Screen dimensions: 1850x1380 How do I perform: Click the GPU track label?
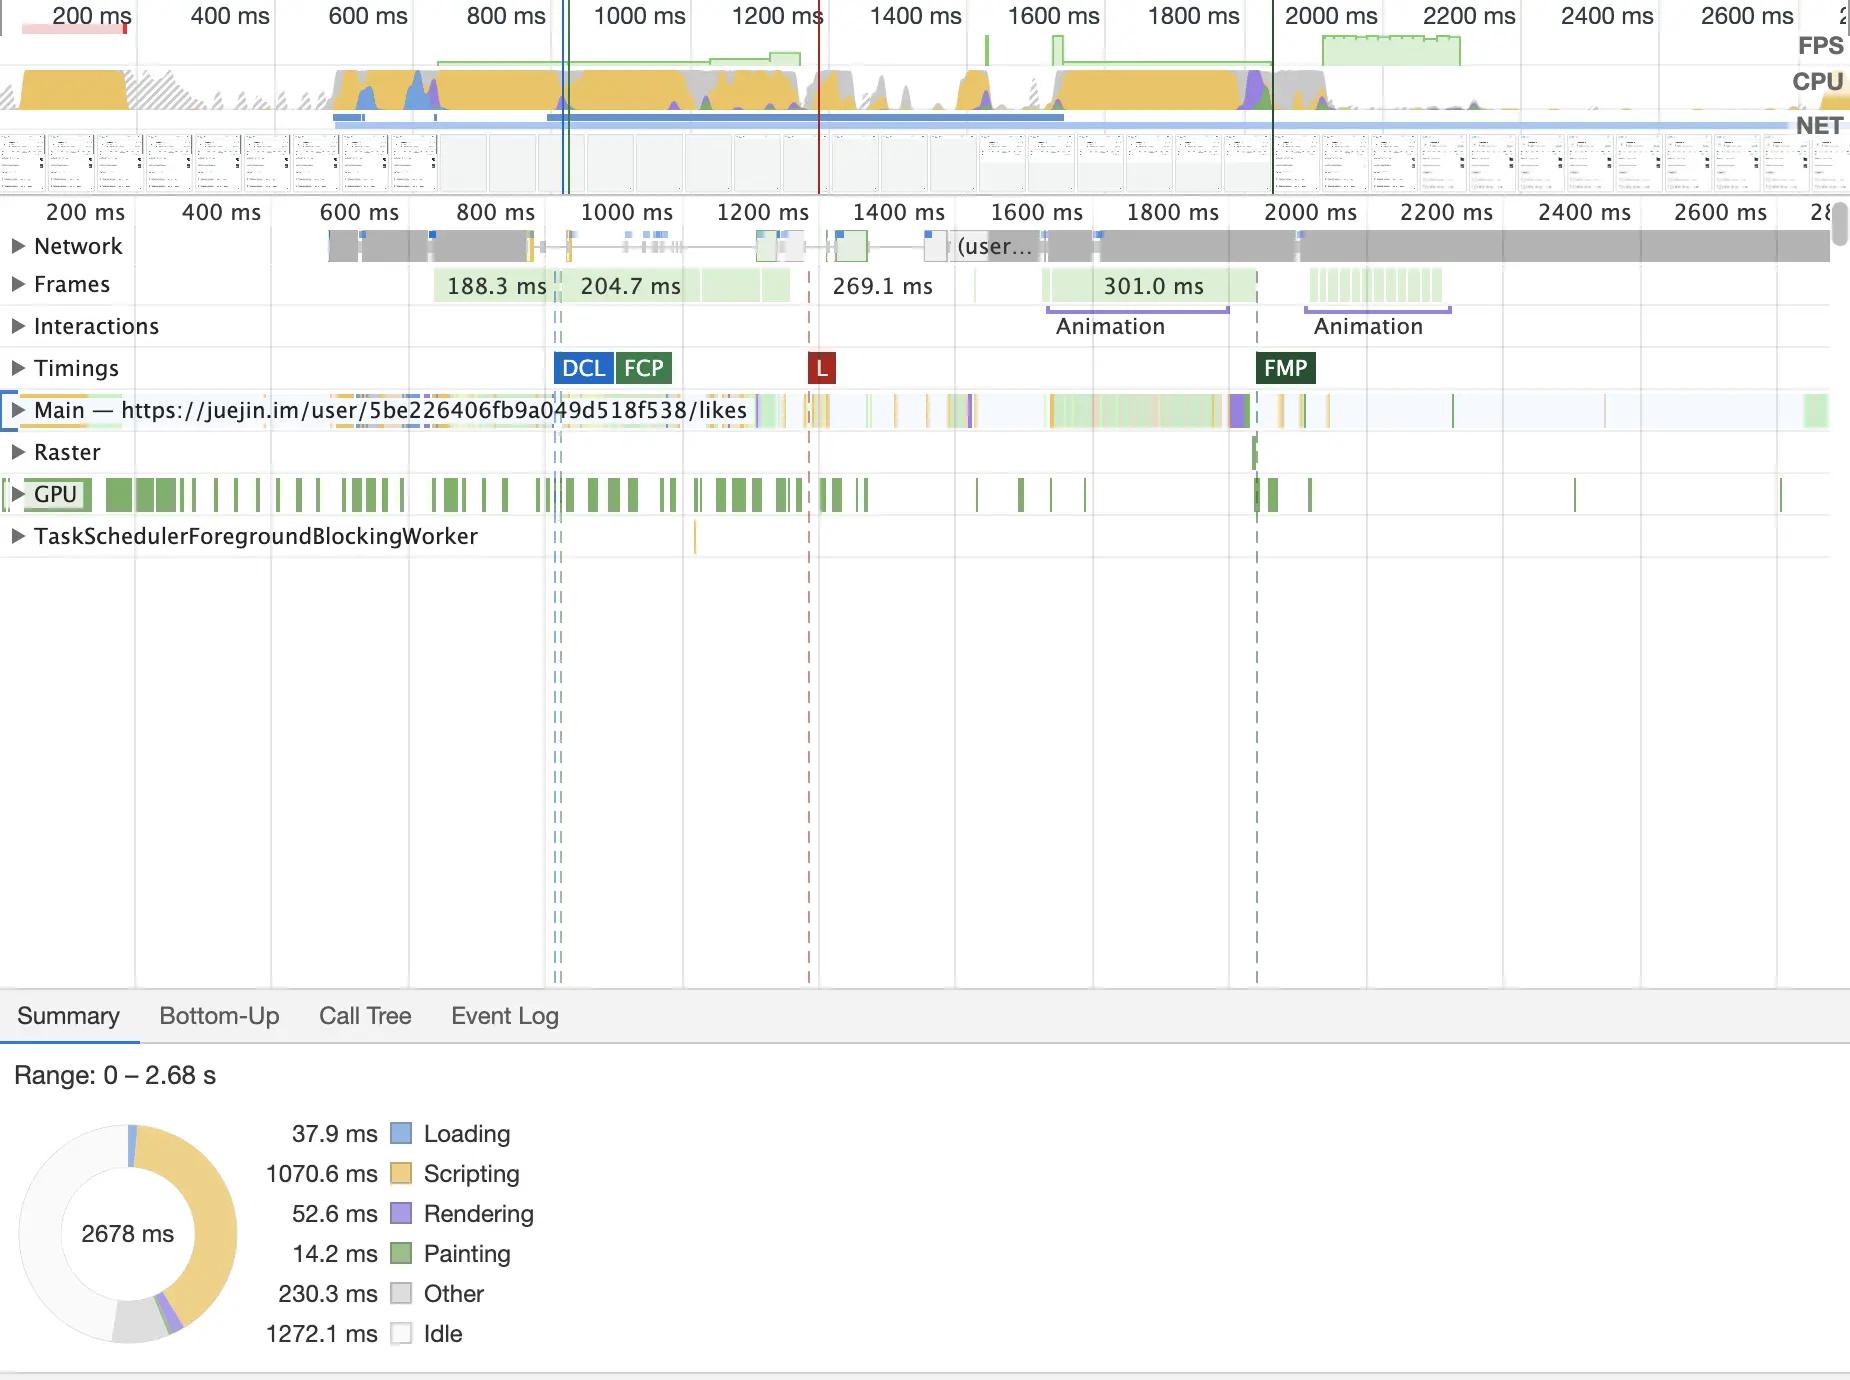(55, 494)
